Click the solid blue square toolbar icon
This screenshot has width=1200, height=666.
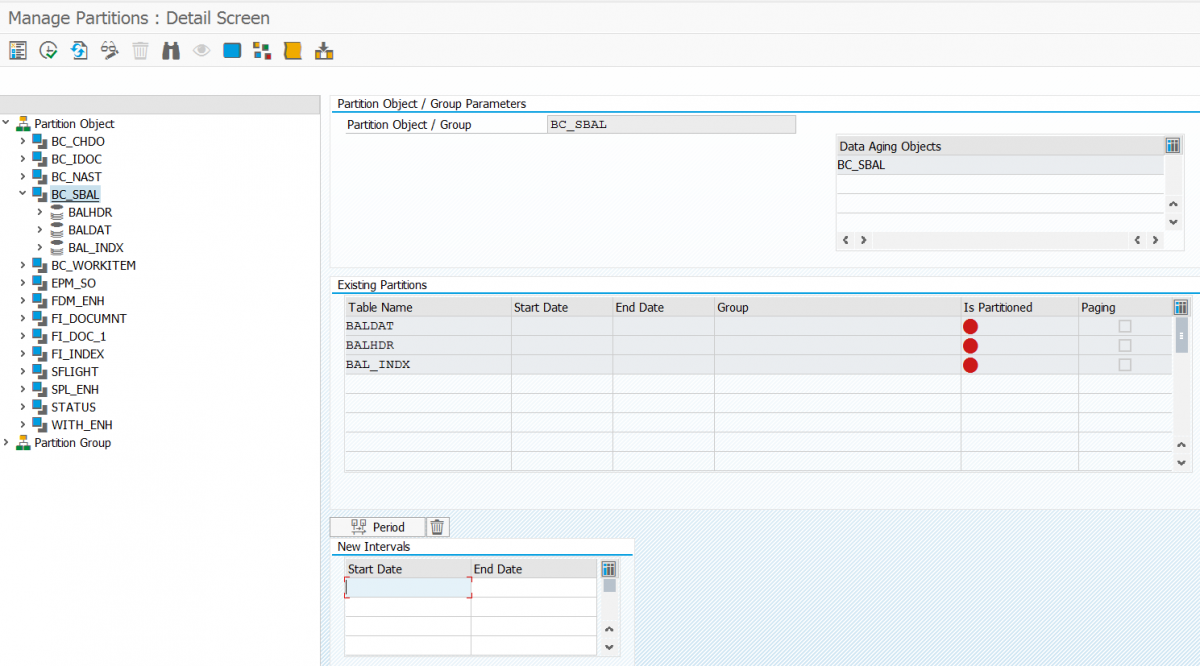[x=232, y=50]
